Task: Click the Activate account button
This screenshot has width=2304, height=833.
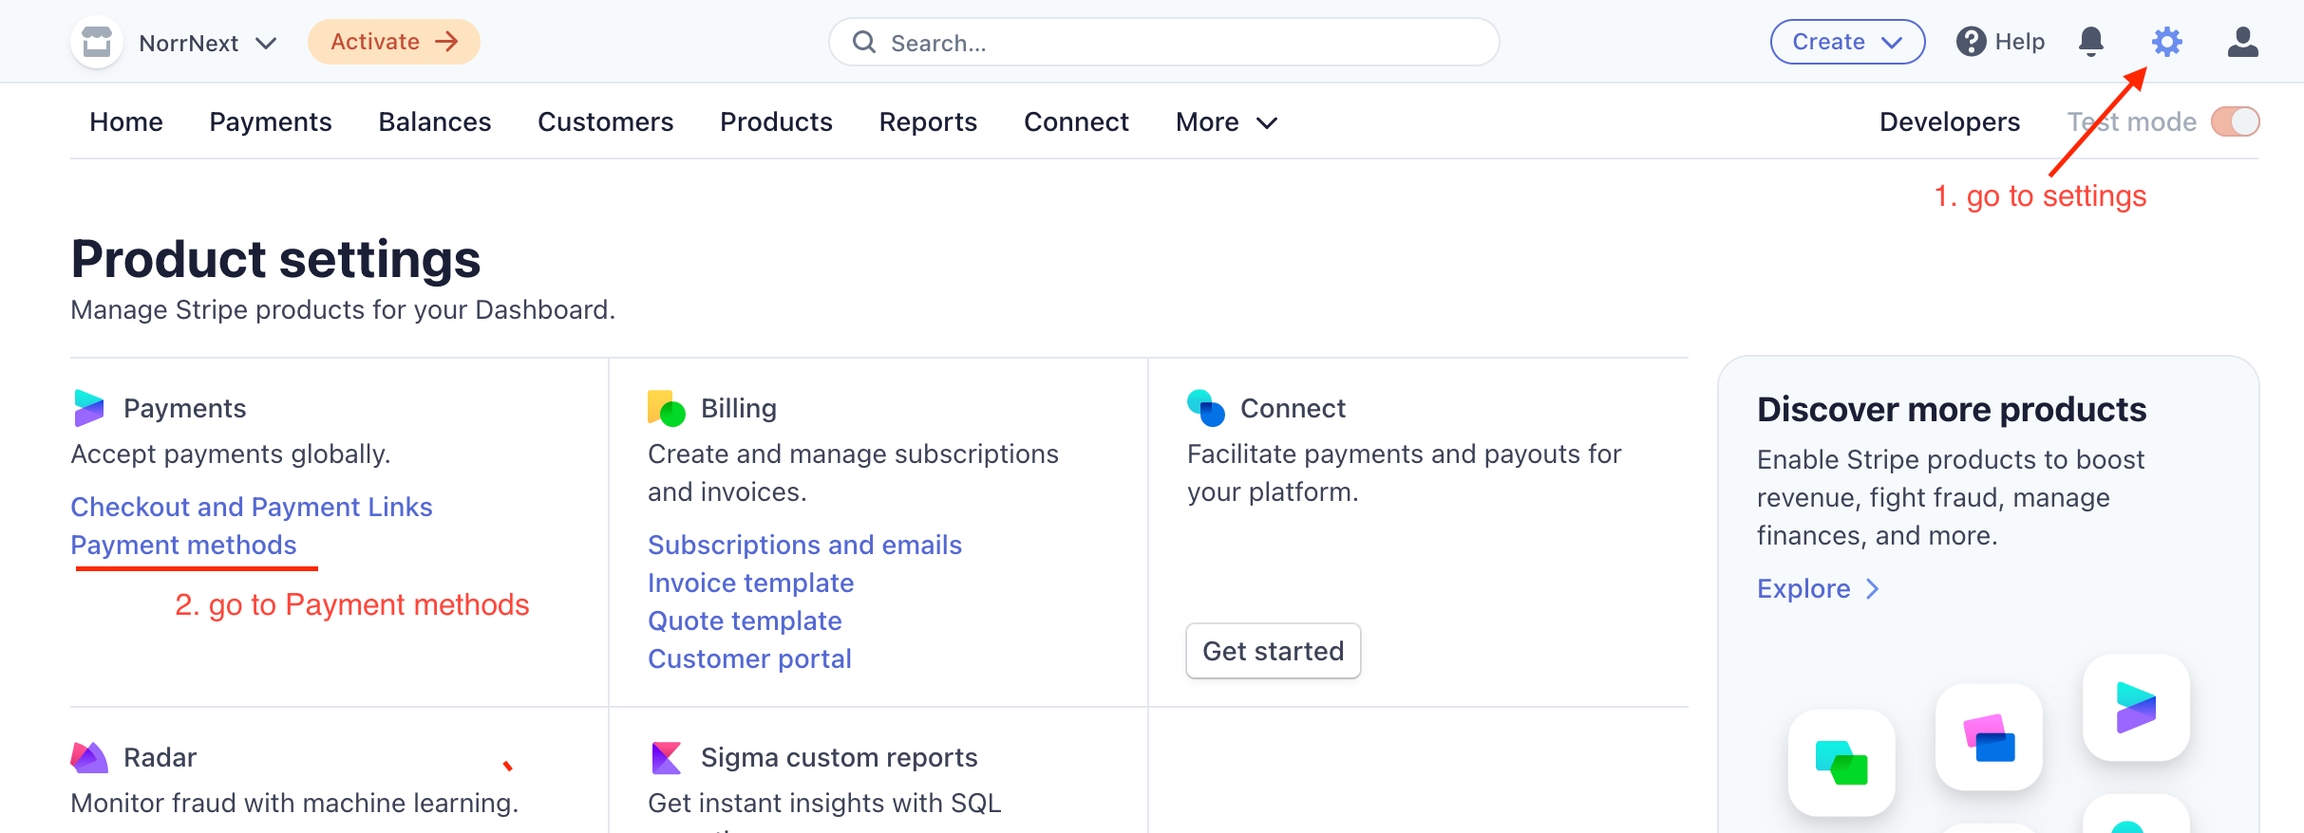Action: [393, 42]
